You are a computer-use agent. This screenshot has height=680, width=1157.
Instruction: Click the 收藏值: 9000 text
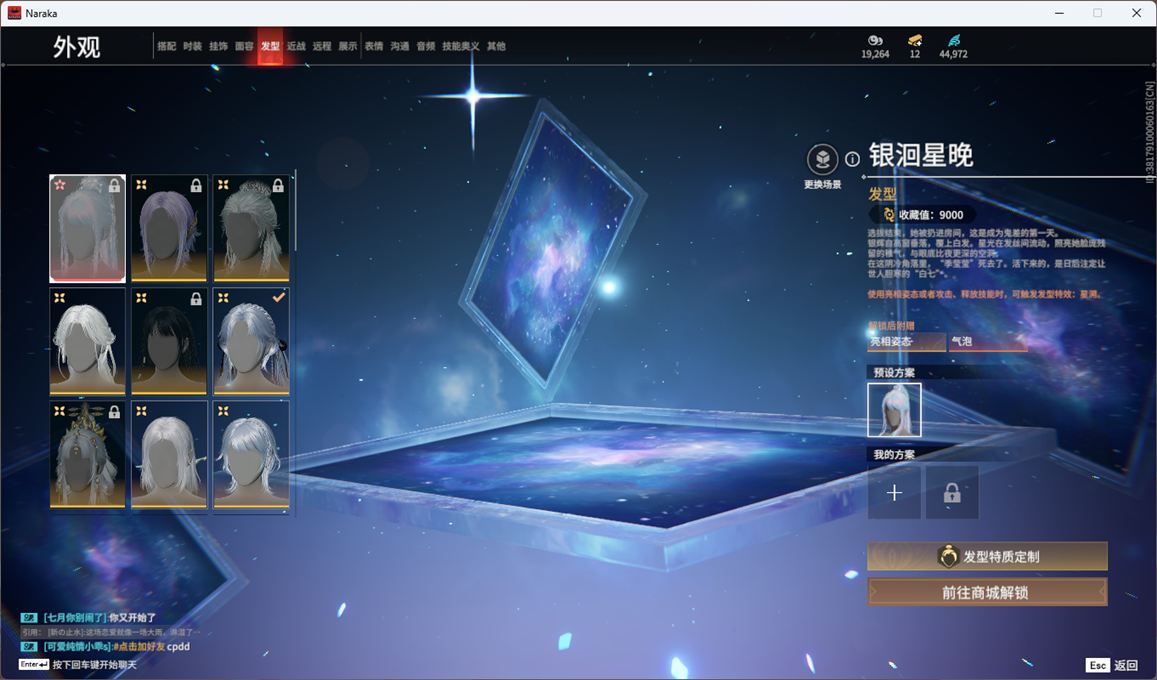(x=930, y=215)
